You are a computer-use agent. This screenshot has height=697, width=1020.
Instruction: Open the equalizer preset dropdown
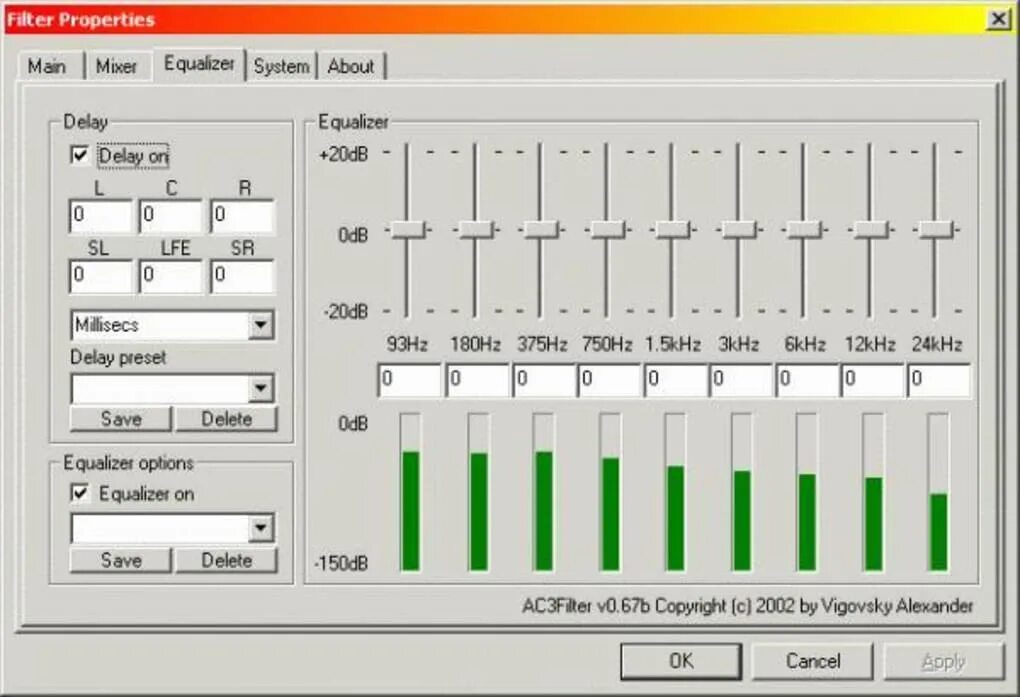[261, 528]
